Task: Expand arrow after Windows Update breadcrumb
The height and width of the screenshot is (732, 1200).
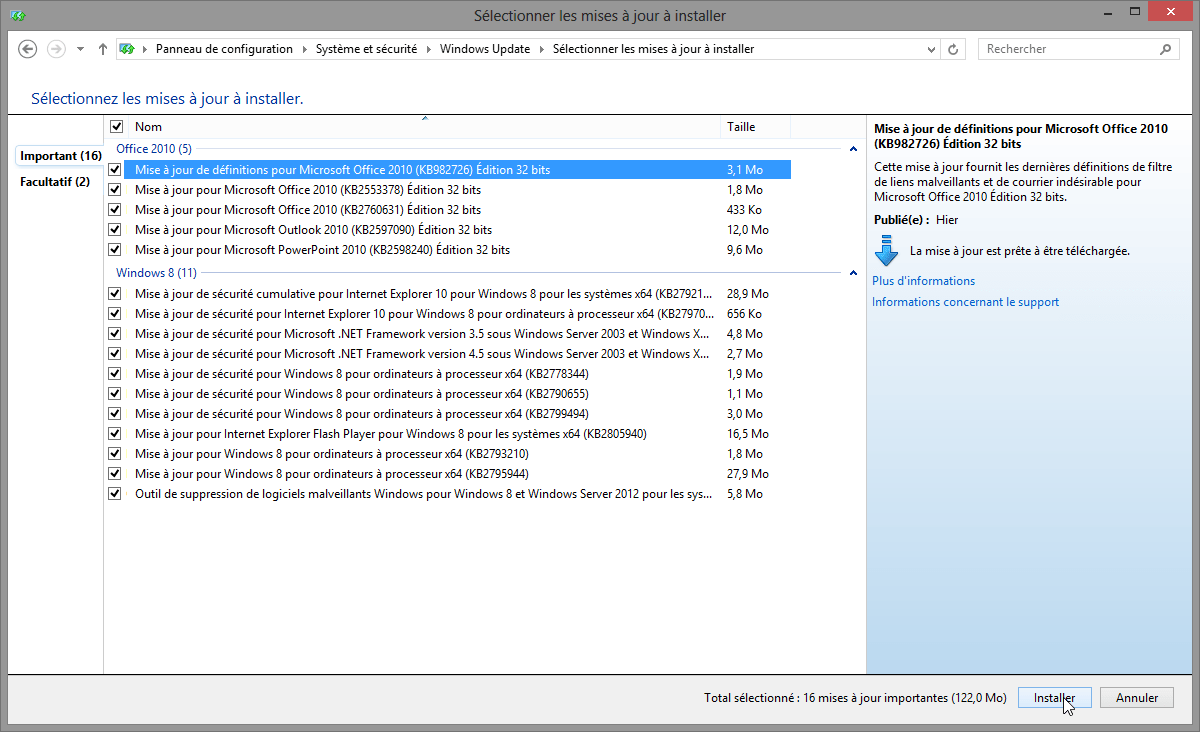Action: [542, 49]
